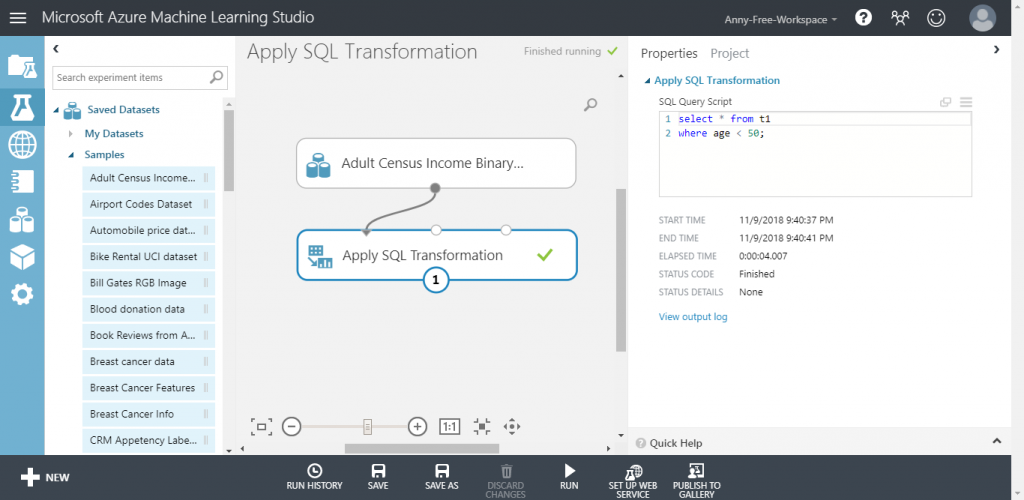The image size is (1024, 500).
Task: Open the hamburger navigation menu
Action: pyautogui.click(x=18, y=18)
